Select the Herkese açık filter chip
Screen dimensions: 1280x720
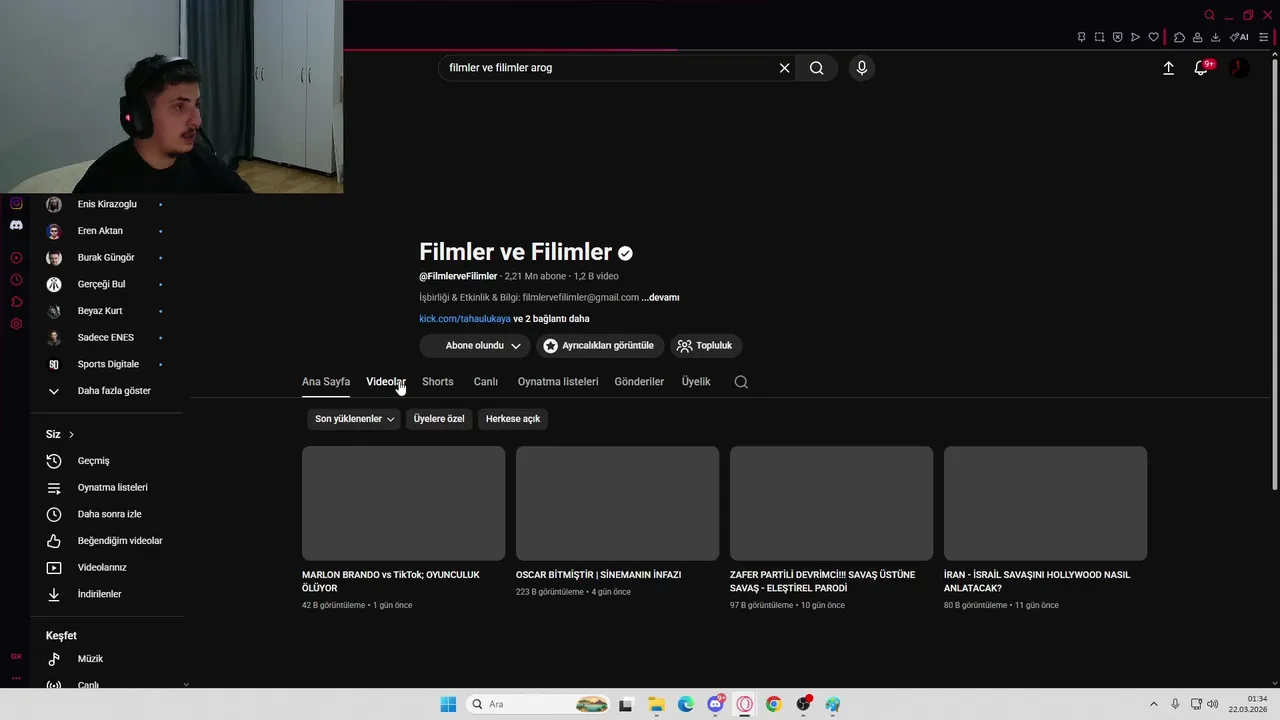513,419
